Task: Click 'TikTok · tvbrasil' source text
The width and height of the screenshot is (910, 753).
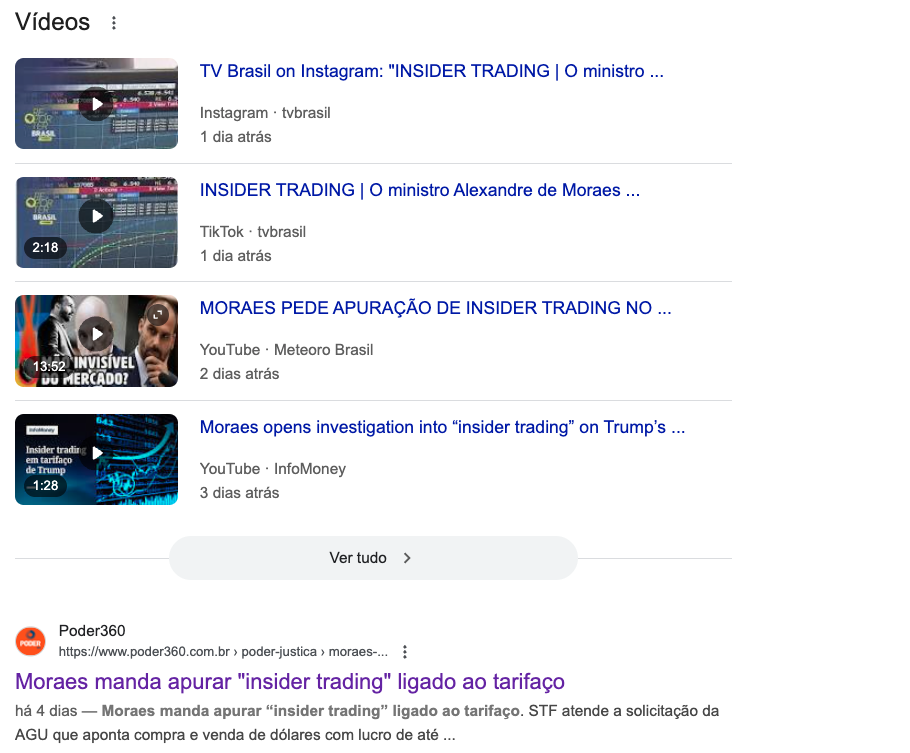Action: coord(252,232)
